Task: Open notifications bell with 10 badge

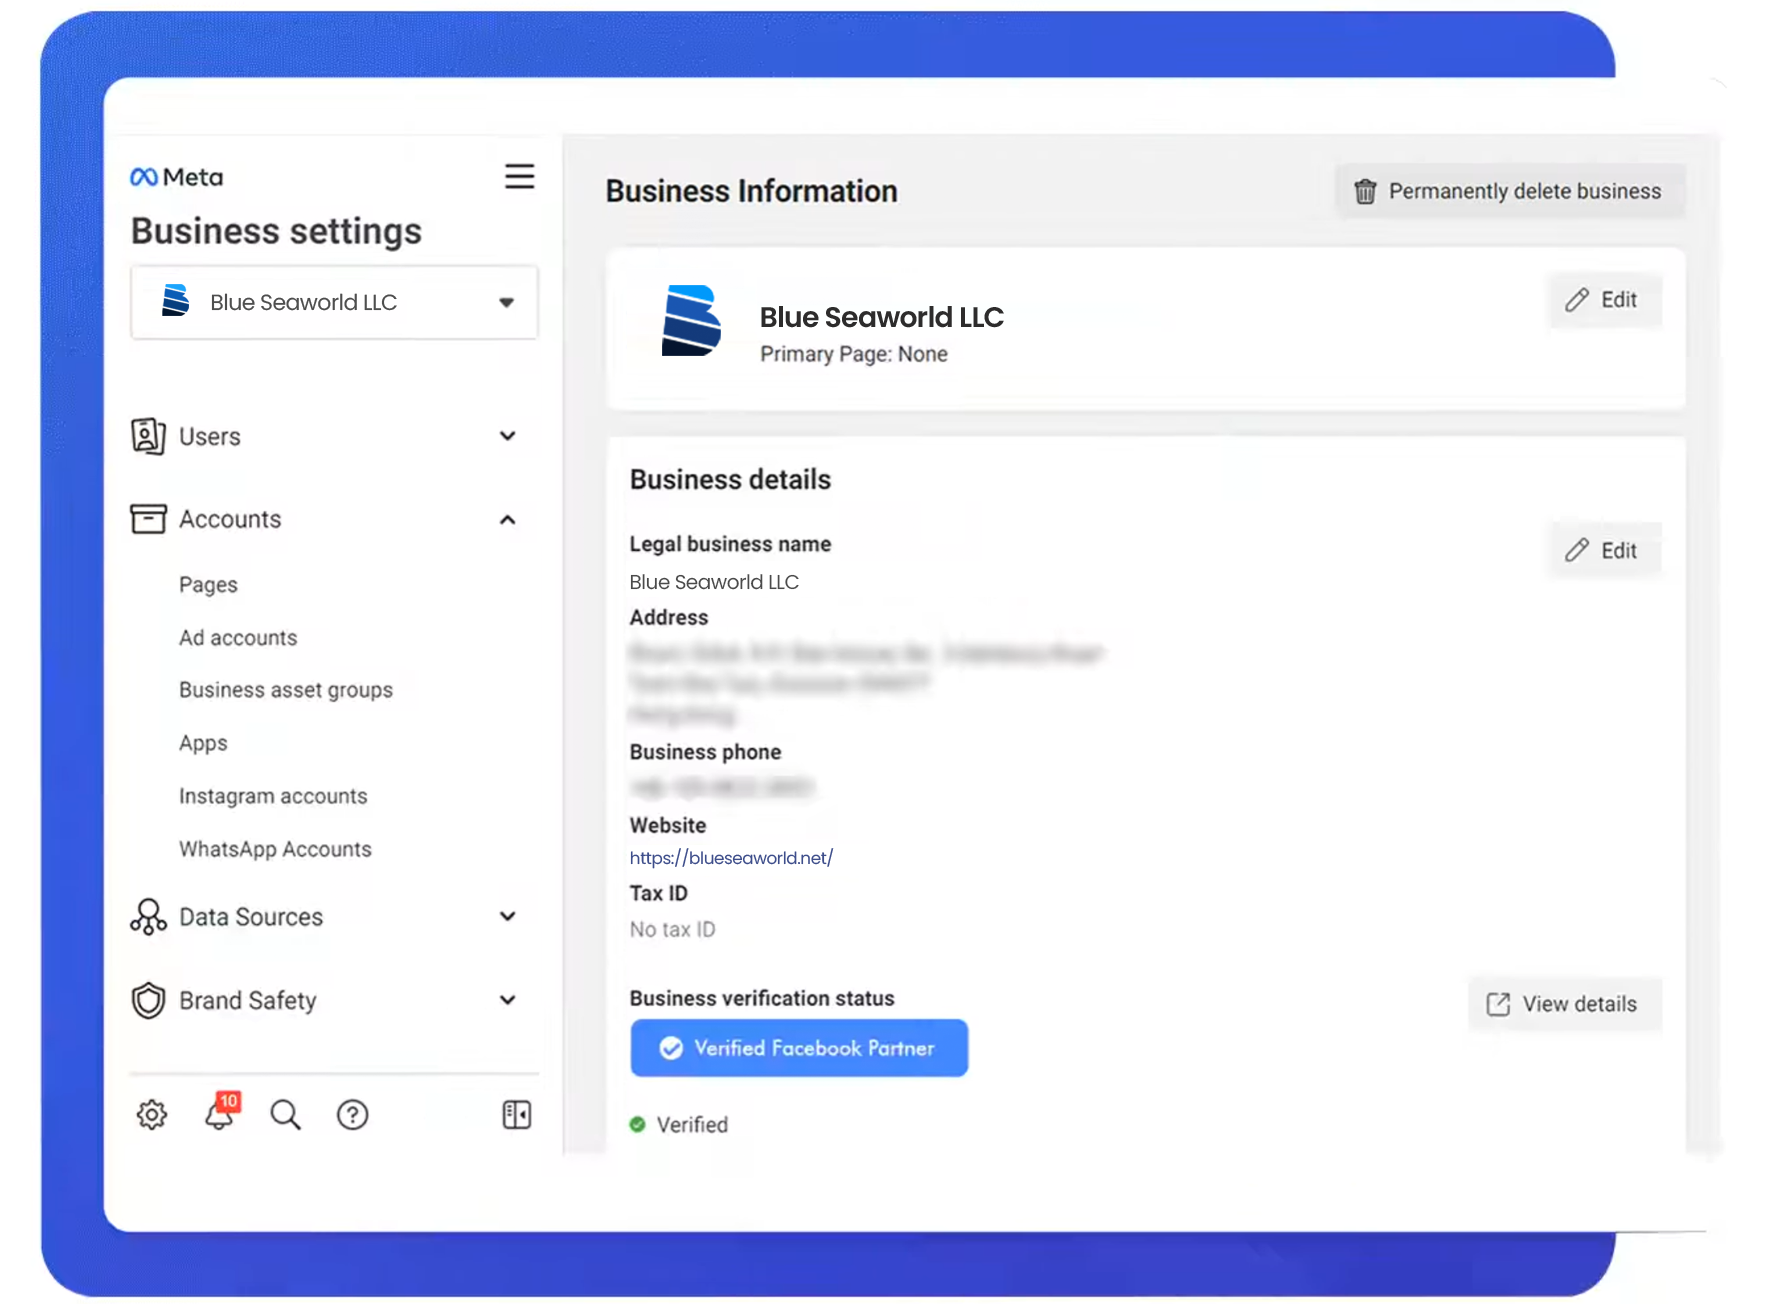Action: click(221, 1111)
